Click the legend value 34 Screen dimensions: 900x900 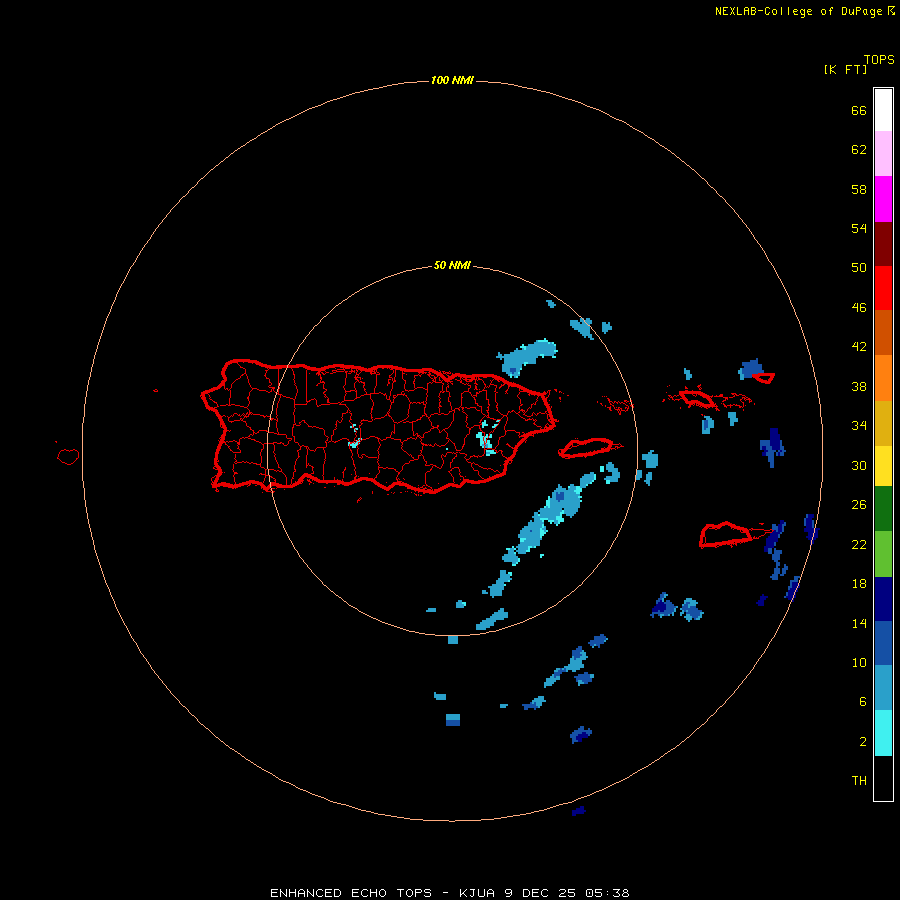(x=859, y=426)
